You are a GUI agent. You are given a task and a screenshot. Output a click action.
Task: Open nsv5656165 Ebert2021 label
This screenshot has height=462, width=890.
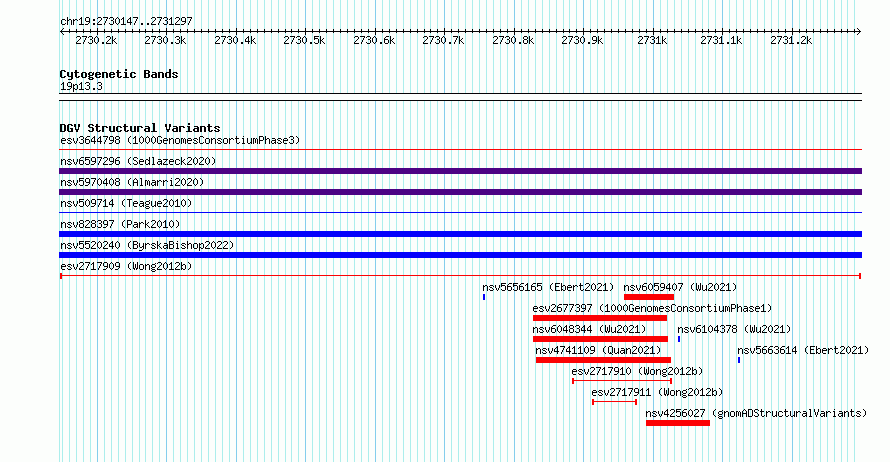pyautogui.click(x=548, y=287)
